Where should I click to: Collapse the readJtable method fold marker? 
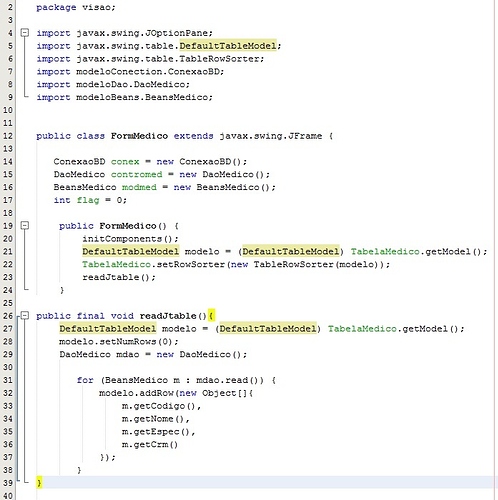click(25, 315)
